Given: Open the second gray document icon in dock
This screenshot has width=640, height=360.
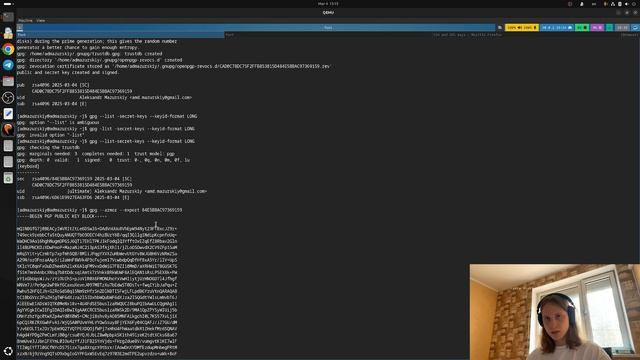Looking at the screenshot, I should pyautogui.click(x=8, y=162).
